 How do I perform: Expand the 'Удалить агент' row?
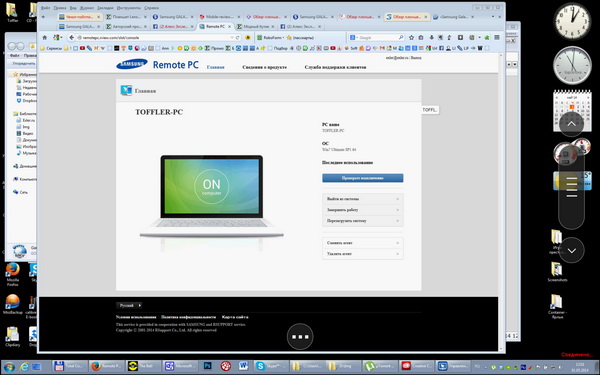363,254
